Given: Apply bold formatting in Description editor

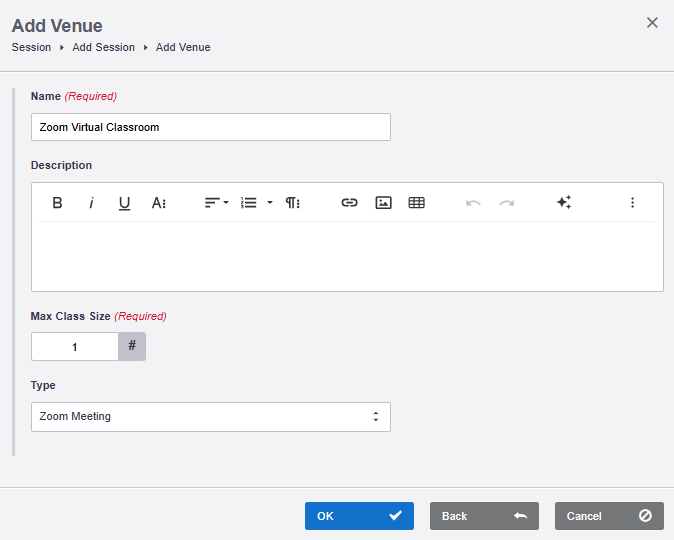Looking at the screenshot, I should pyautogui.click(x=57, y=202).
